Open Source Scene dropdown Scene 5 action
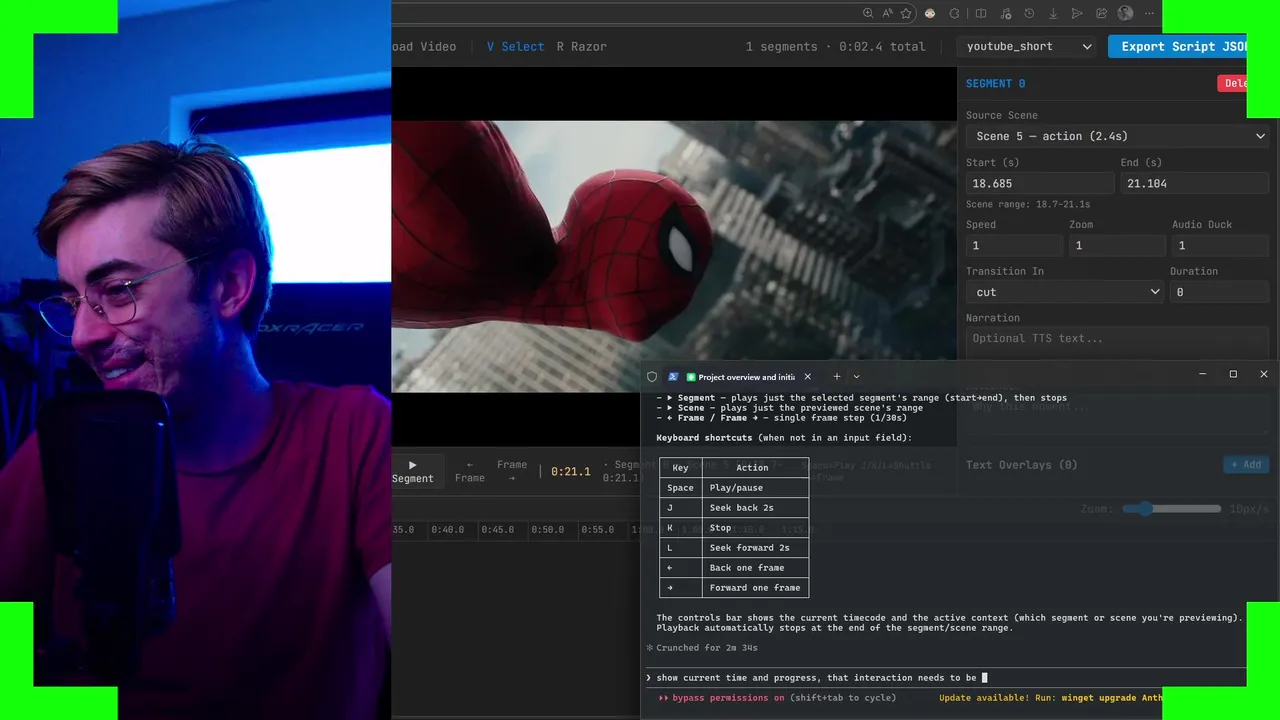The height and width of the screenshot is (720, 1280). [x=1118, y=136]
